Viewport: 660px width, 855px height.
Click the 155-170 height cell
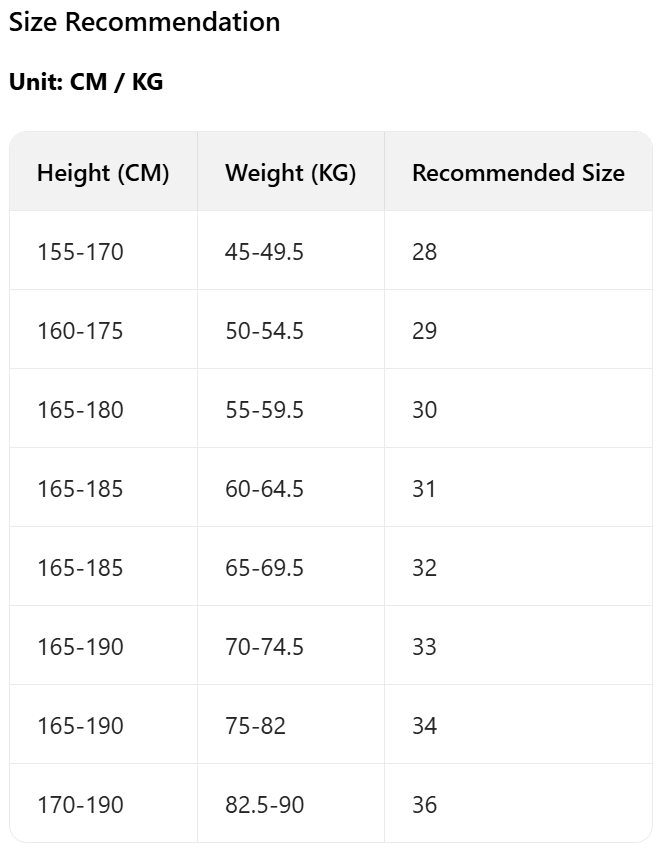[x=80, y=252]
